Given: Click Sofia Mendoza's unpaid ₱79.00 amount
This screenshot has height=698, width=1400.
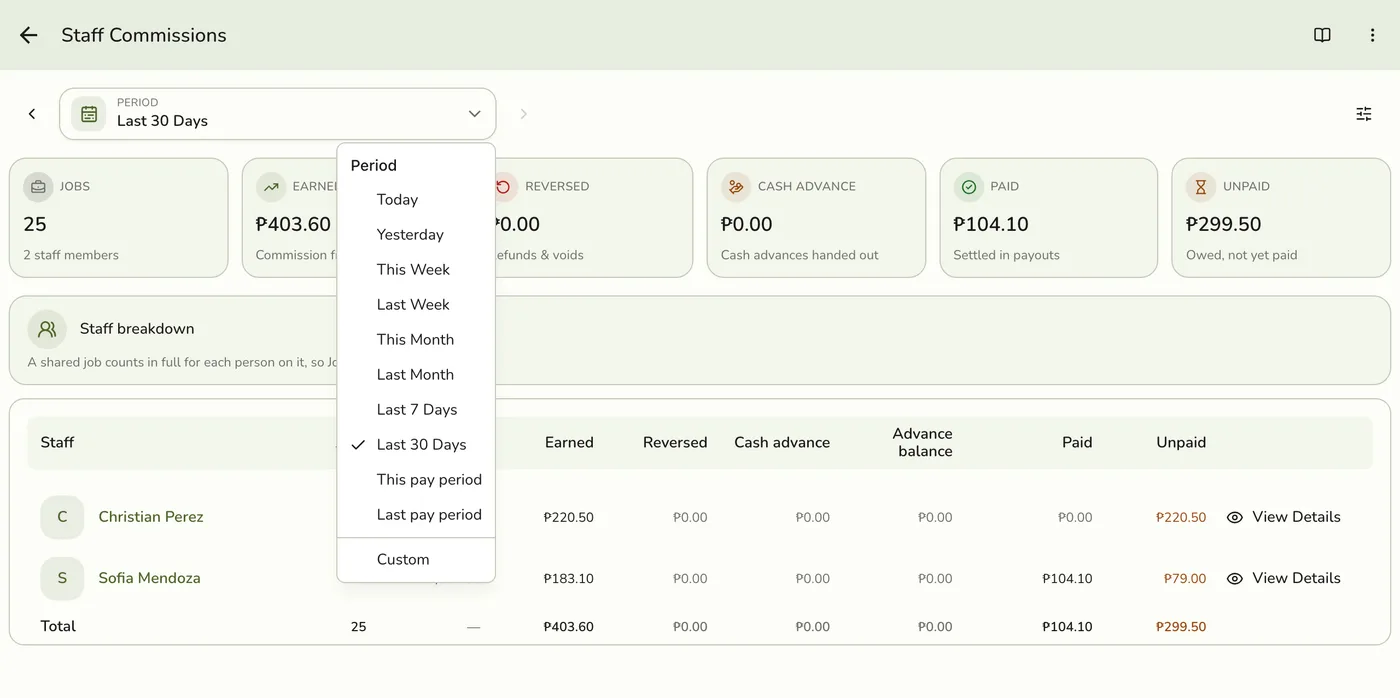Looking at the screenshot, I should pyautogui.click(x=1185, y=579).
